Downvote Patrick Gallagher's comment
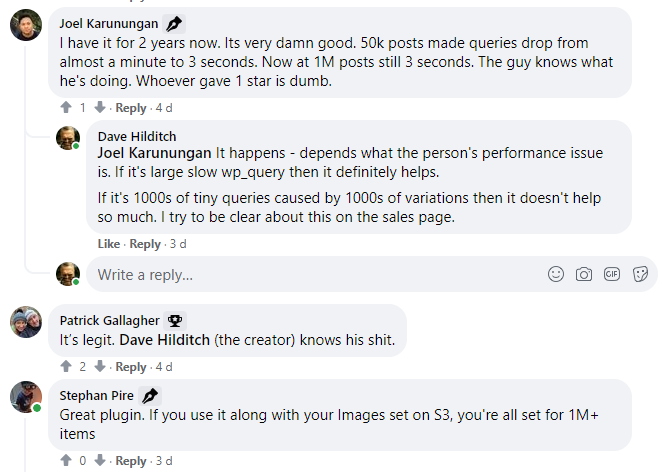Viewport: 669px width, 472px height. [x=99, y=367]
